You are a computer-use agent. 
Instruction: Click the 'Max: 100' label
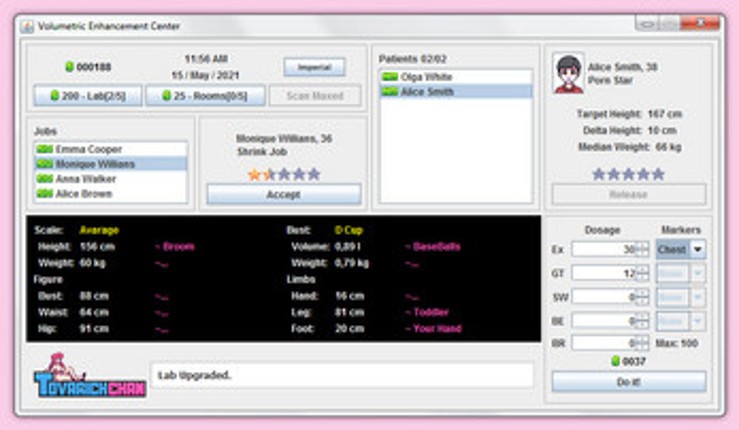[677, 343]
